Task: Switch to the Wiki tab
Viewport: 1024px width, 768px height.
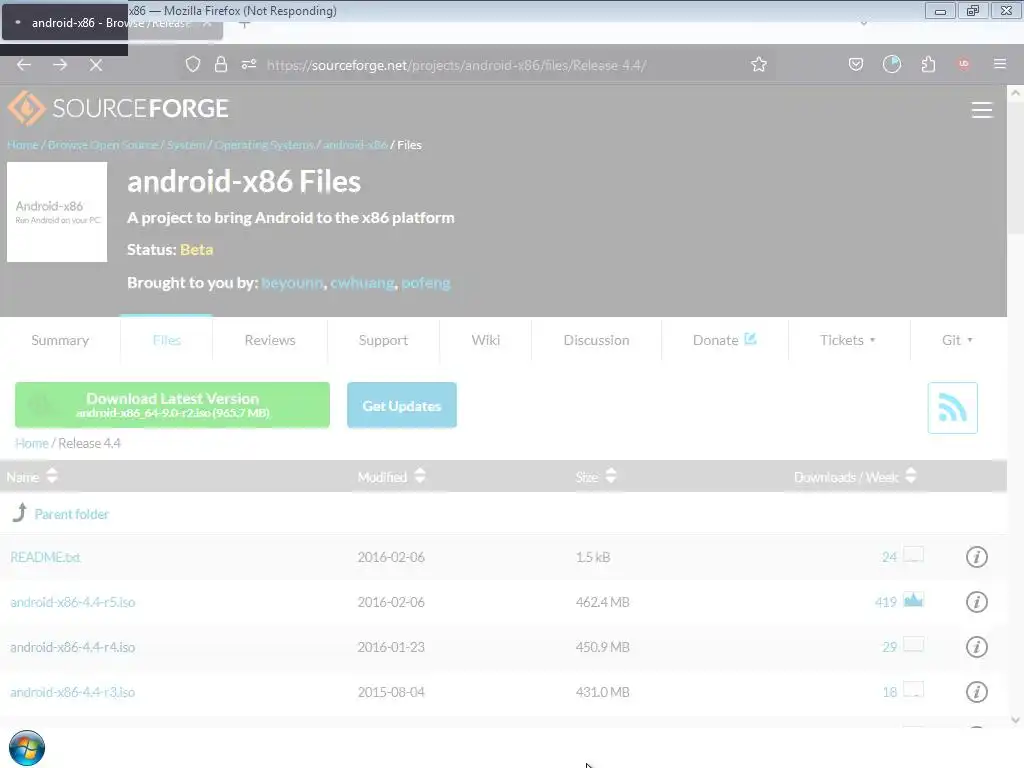Action: (x=486, y=340)
